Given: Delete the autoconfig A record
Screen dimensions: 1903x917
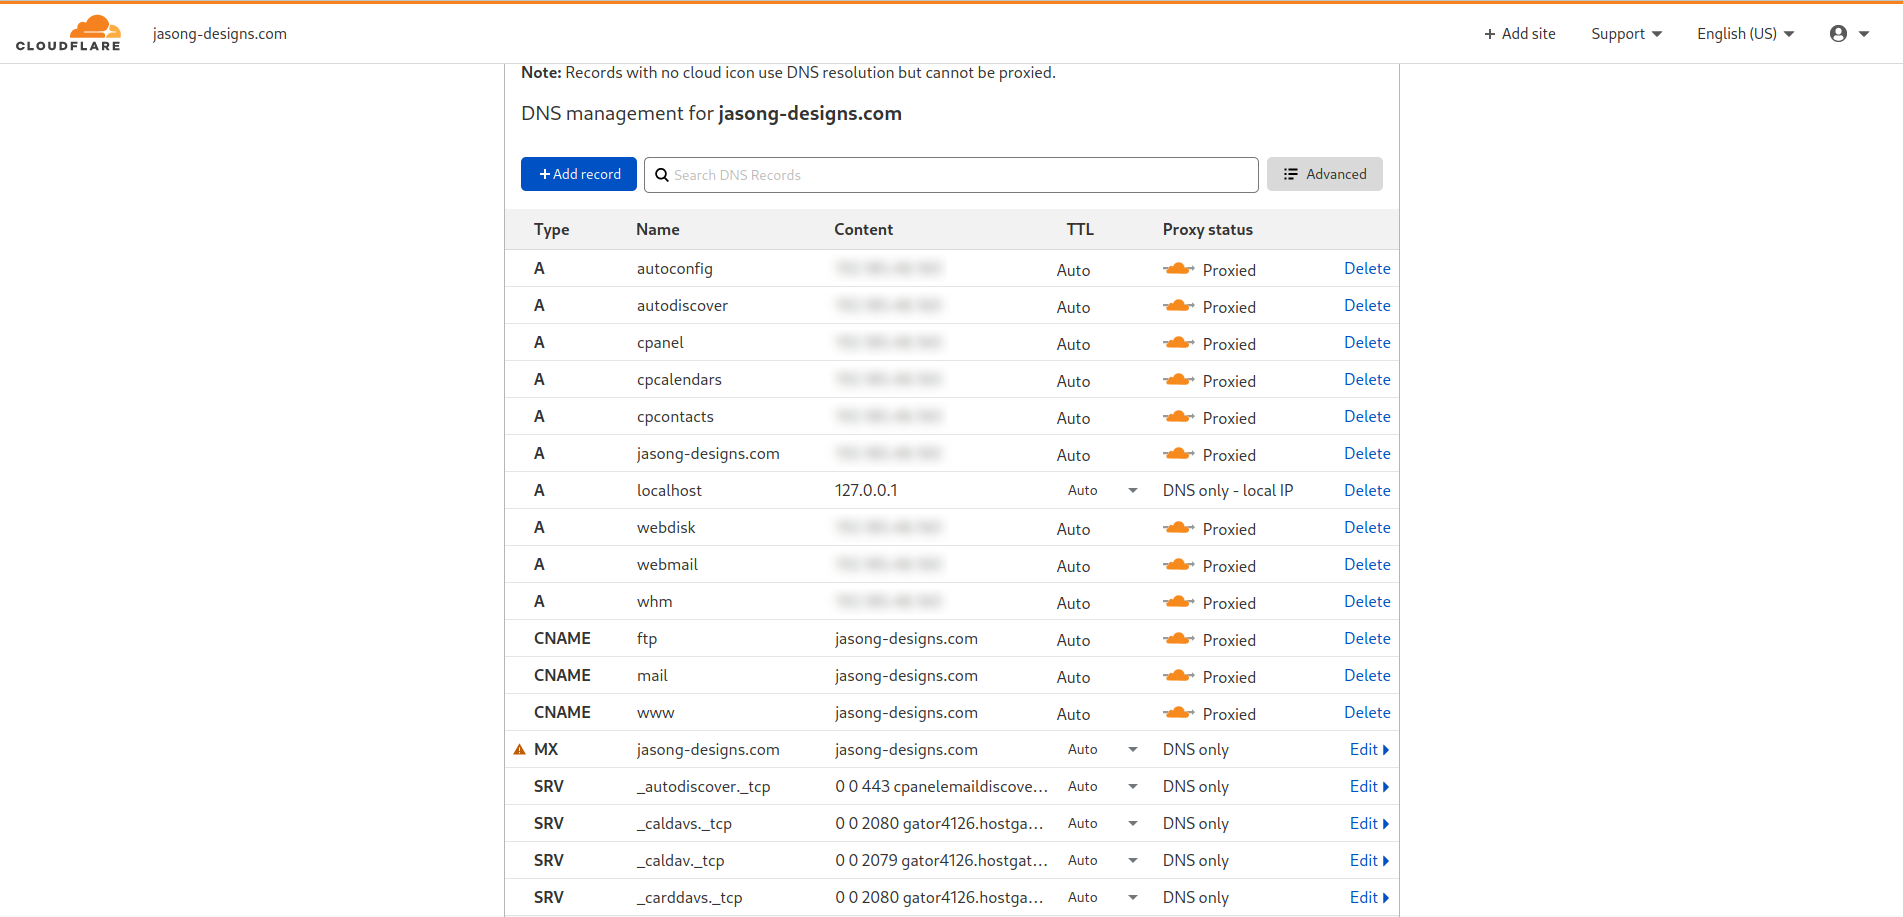Looking at the screenshot, I should point(1367,268).
